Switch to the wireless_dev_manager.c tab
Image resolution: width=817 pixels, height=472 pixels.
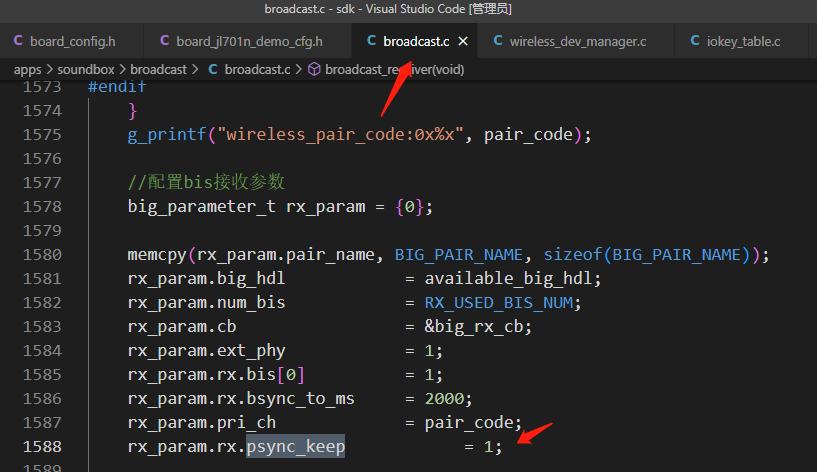577,41
